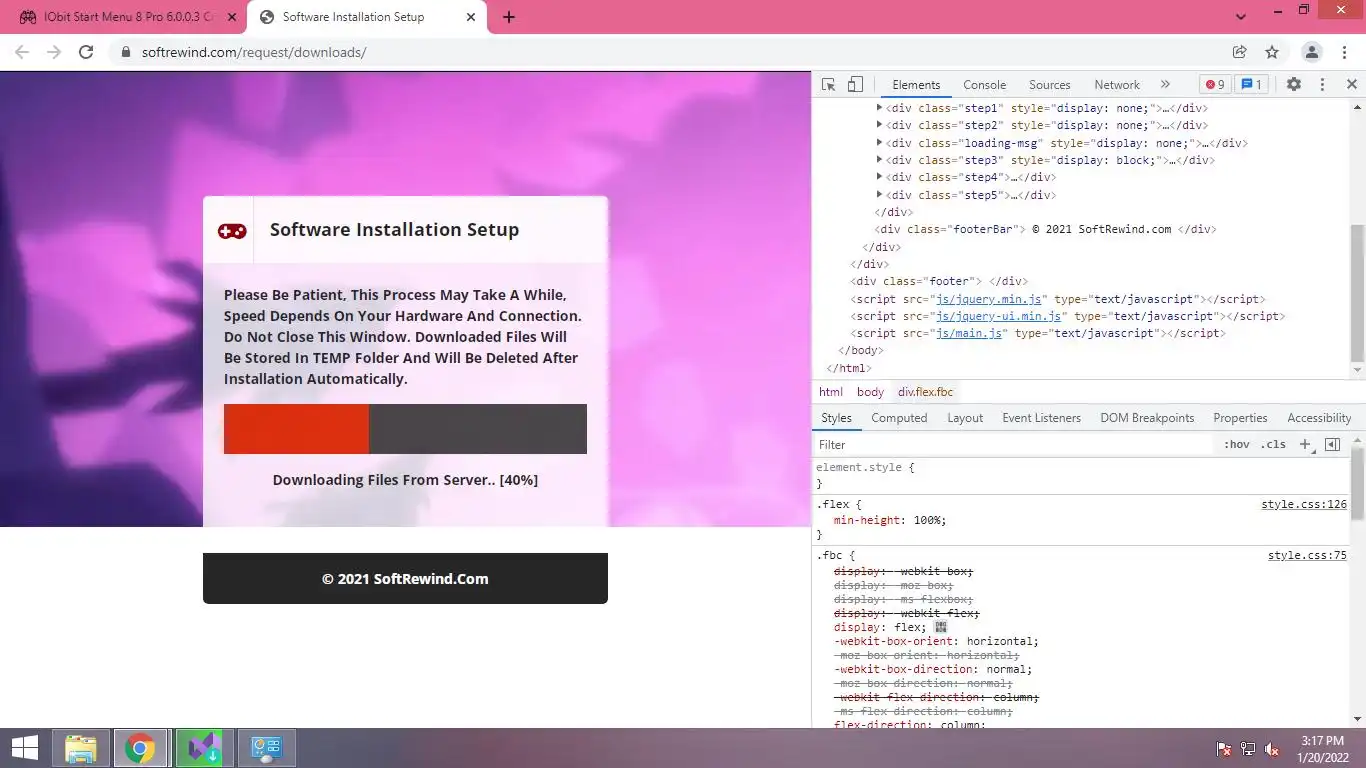1366x768 pixels.
Task: Select the div class="footer" line
Action: coord(939,281)
